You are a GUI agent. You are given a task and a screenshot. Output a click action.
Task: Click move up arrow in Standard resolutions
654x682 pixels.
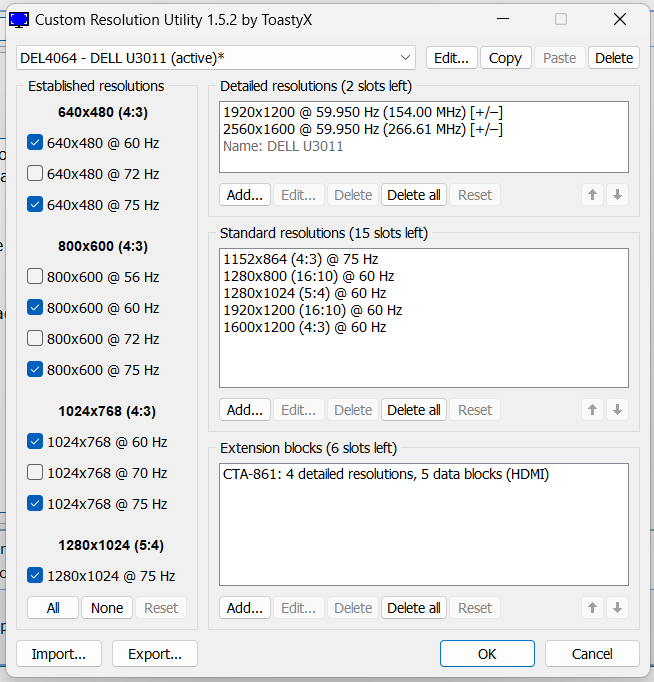[593, 410]
